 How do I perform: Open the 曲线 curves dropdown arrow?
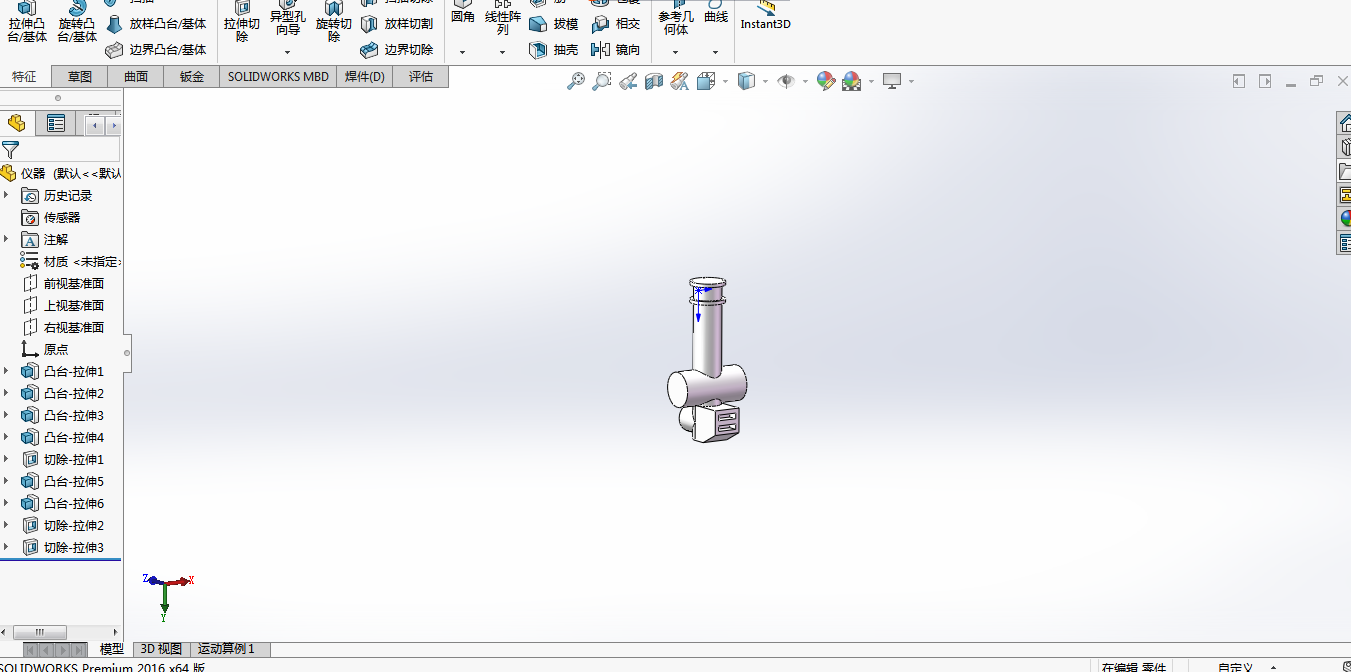point(715,52)
